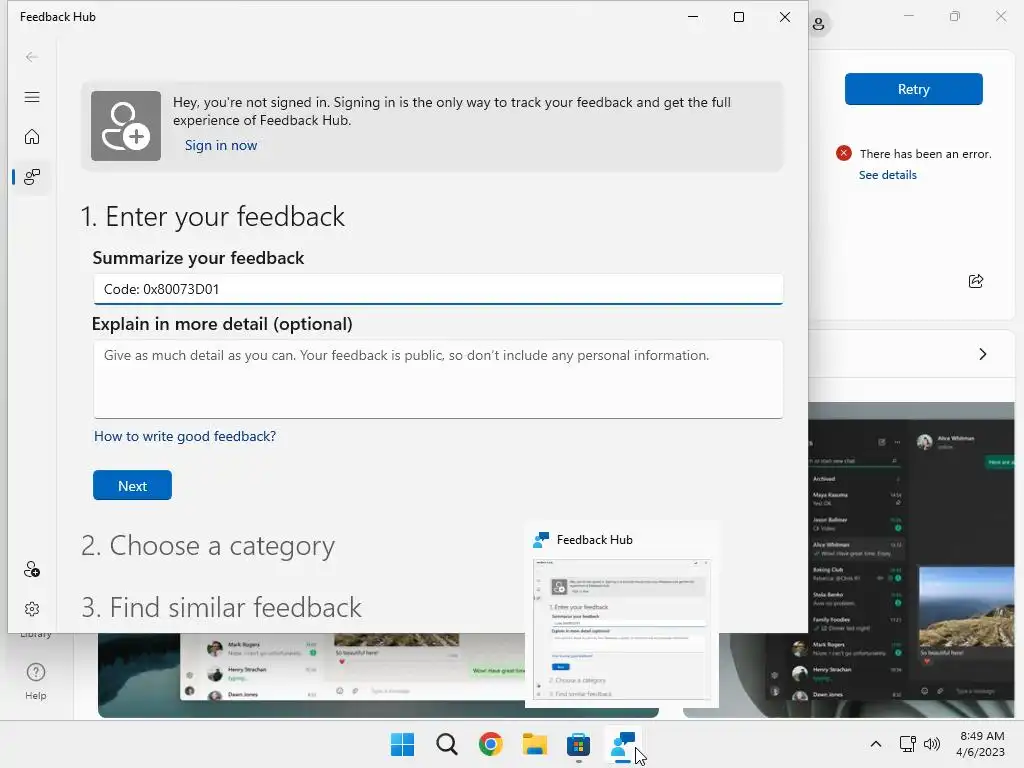Click Feedback Hub taskbar icon
Image resolution: width=1024 pixels, height=768 pixels.
coord(622,744)
